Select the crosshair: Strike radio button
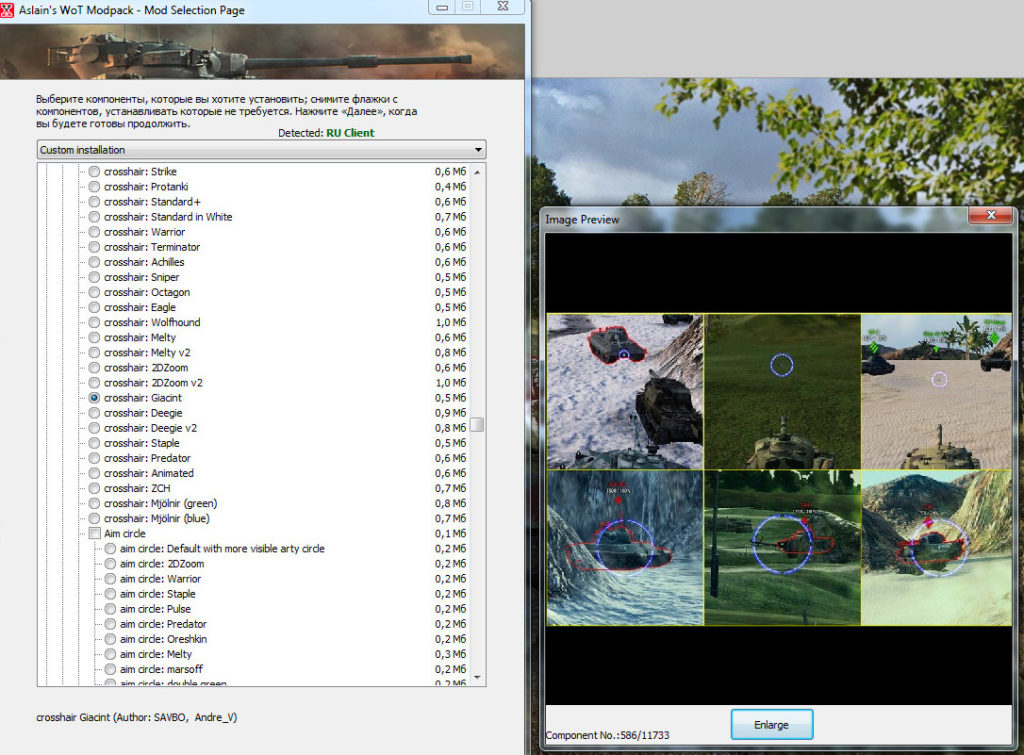Image resolution: width=1024 pixels, height=755 pixels. coord(94,172)
